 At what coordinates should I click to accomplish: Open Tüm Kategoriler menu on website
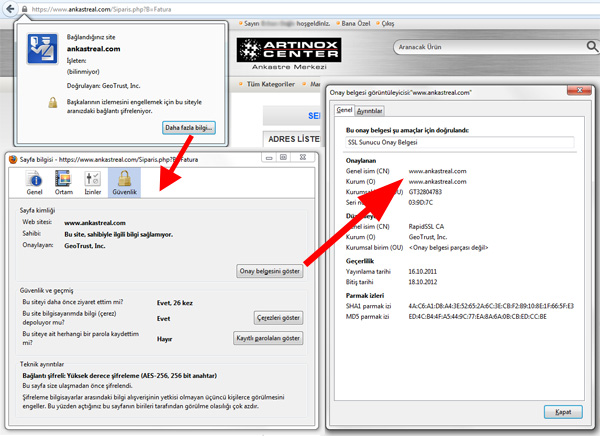(271, 84)
